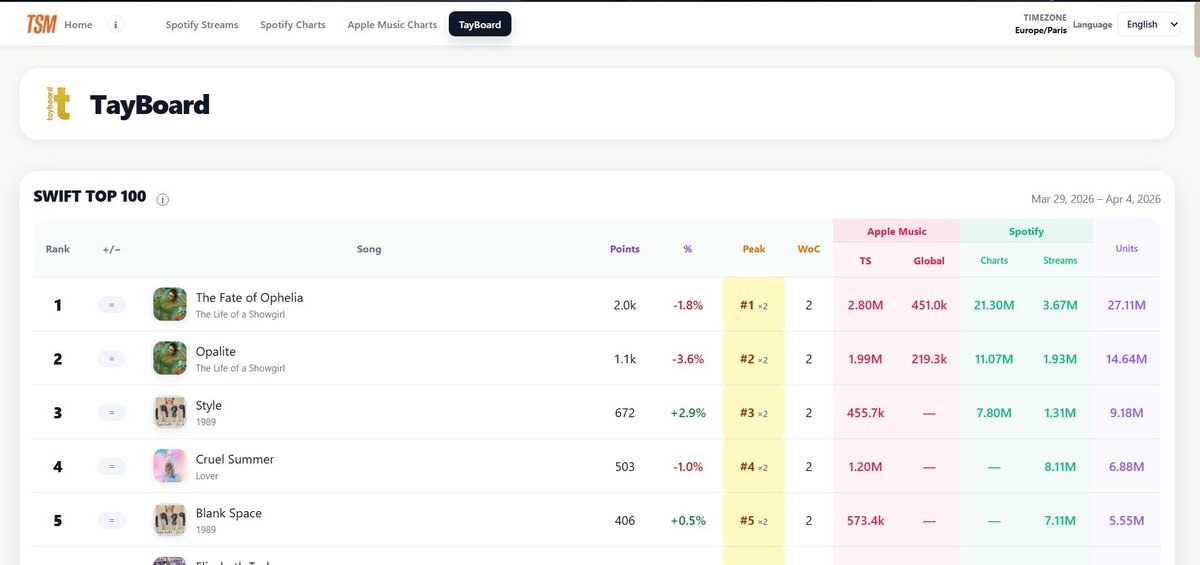The width and height of the screenshot is (1200, 565).
Task: Click the Apple Music Global column header
Action: pos(929,260)
